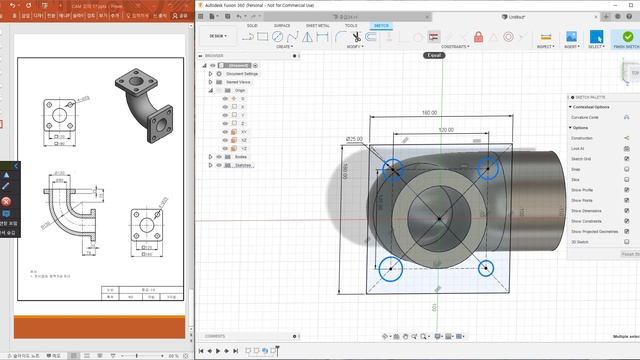Click the Undo arrow in Fusion toolbar
The width and height of the screenshot is (640, 360).
coord(239,17)
